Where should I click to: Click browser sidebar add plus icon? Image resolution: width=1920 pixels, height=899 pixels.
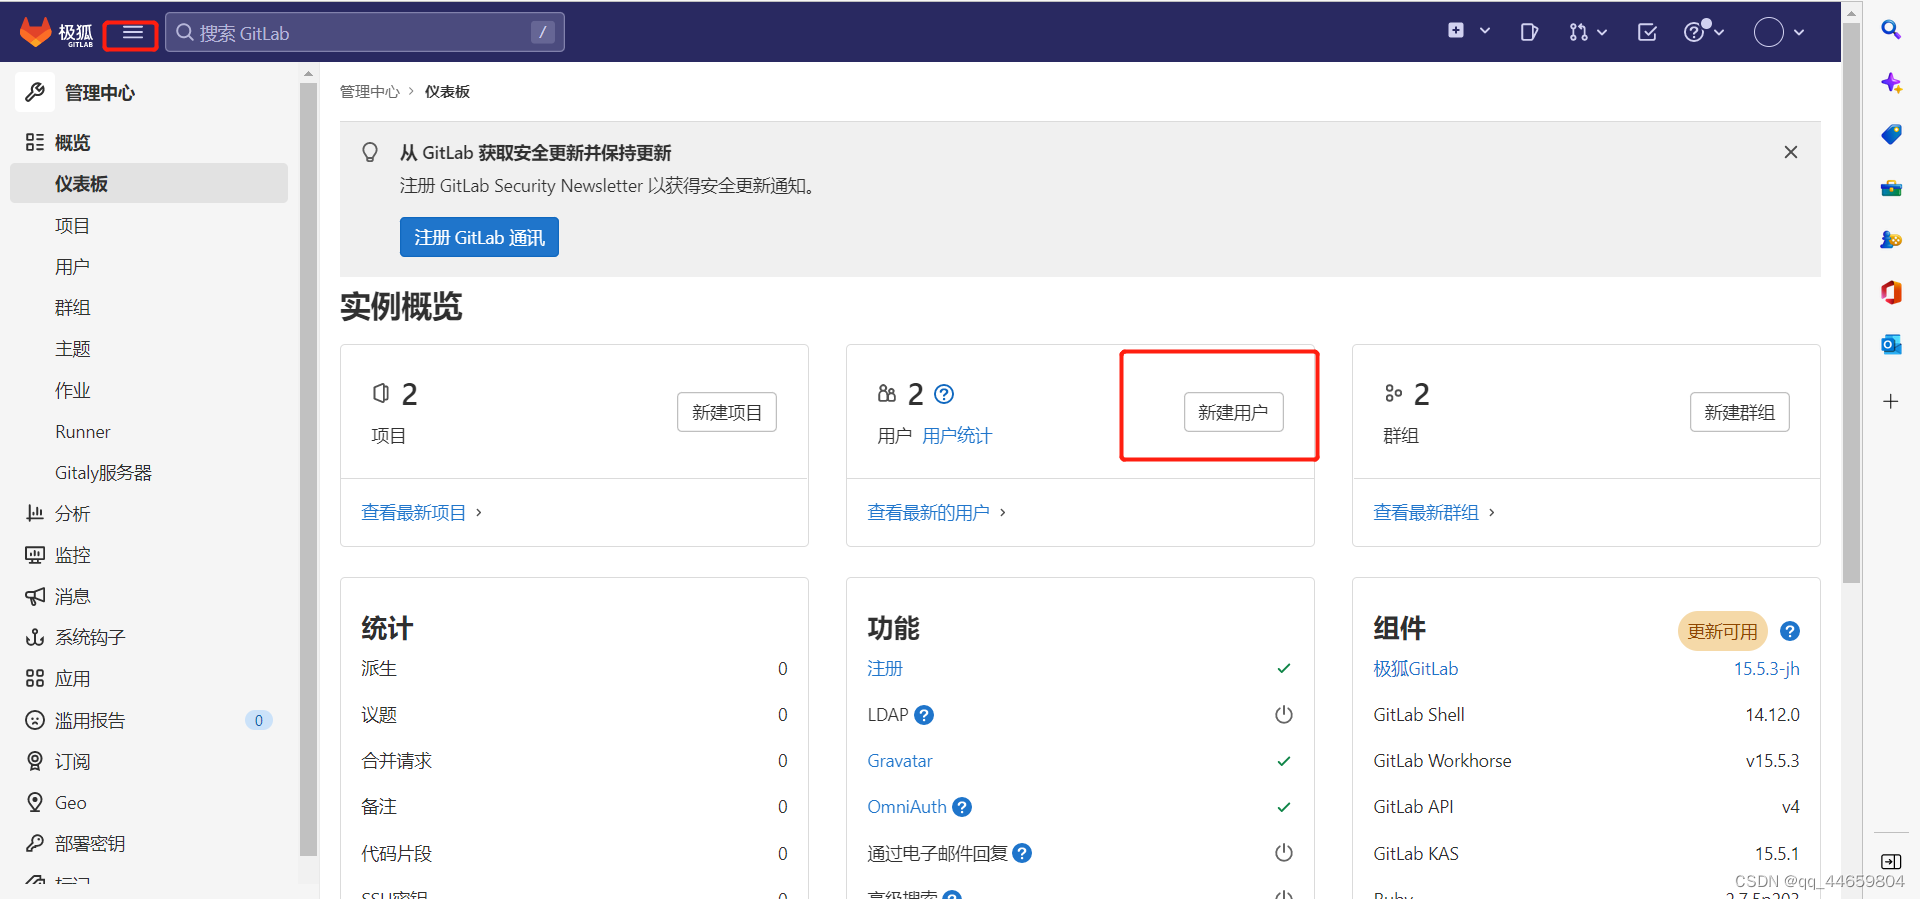1891,401
